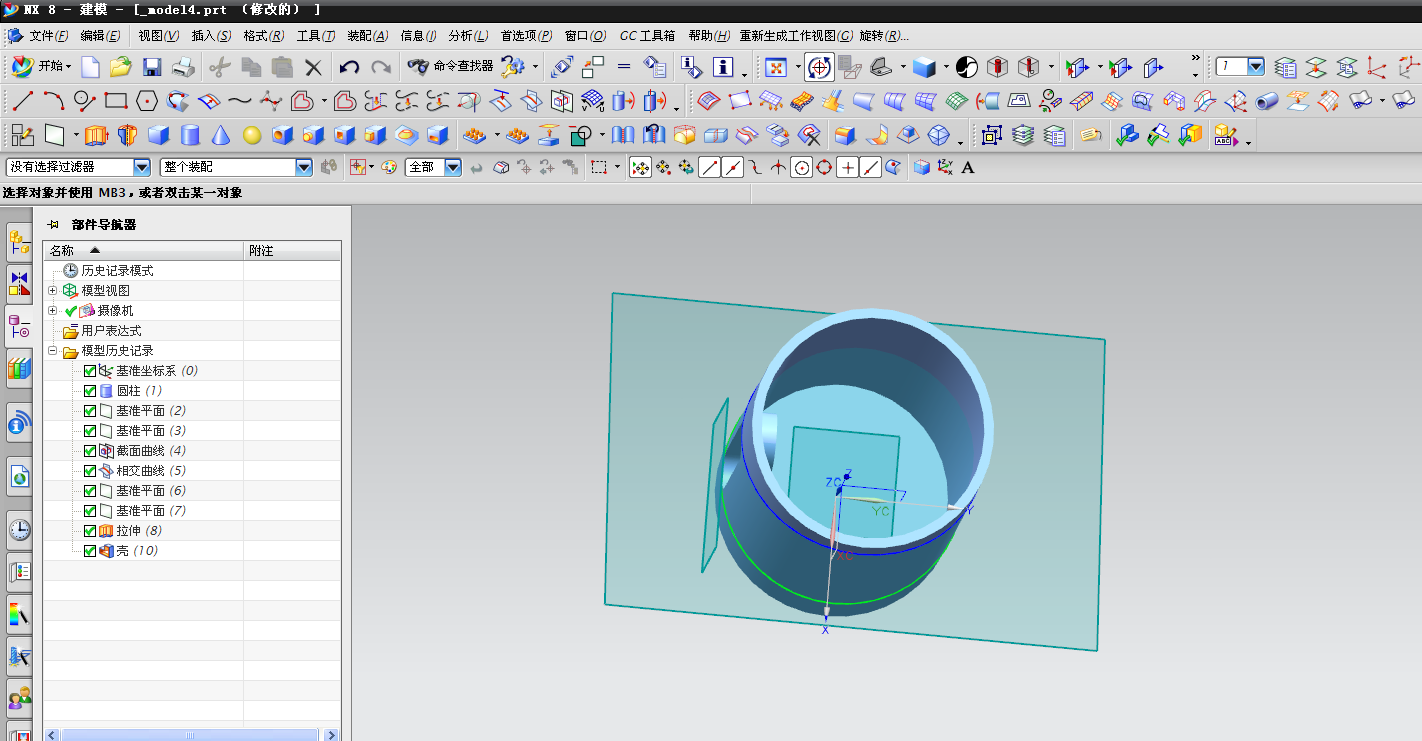The image size is (1422, 741).
Task: Open the 编辑(E) menu
Action: coord(100,36)
